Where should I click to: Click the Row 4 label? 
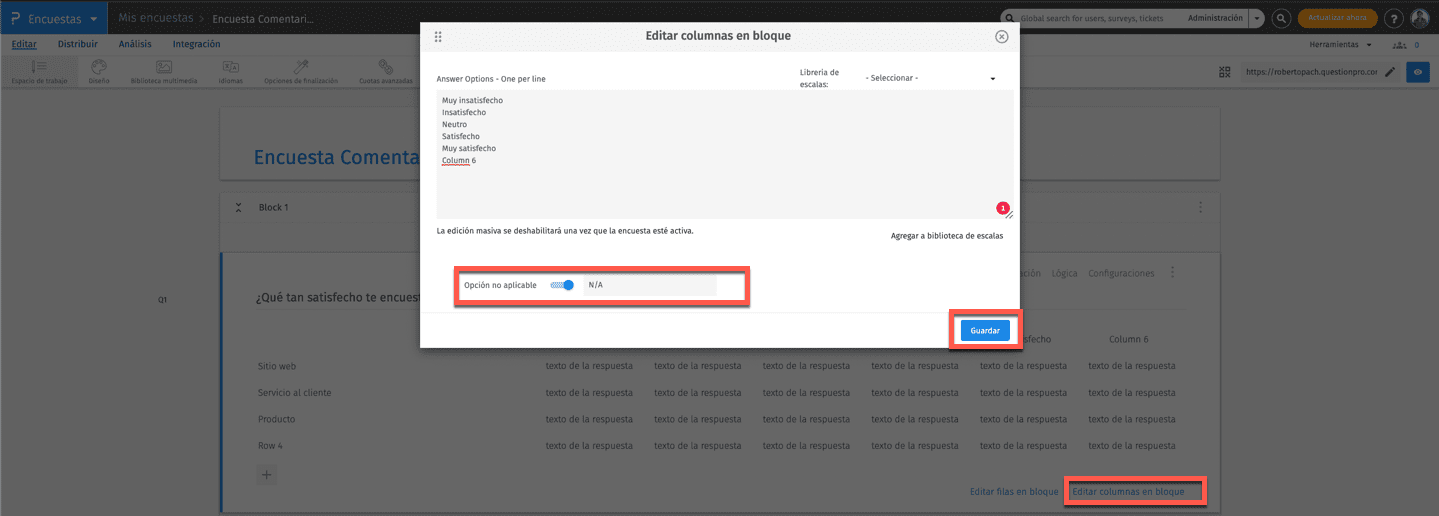(x=271, y=445)
